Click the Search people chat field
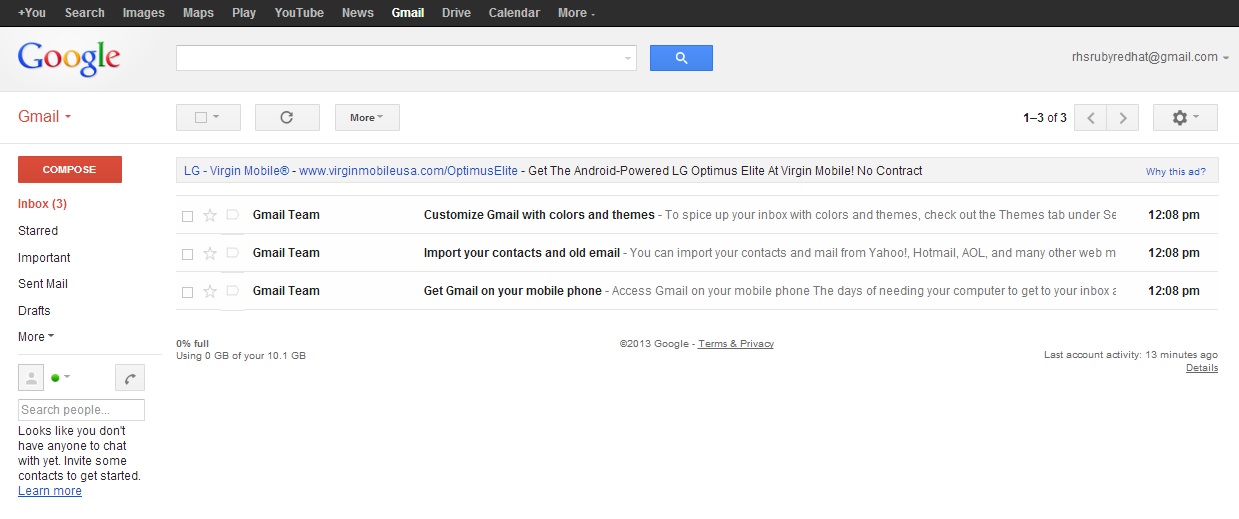The image size is (1239, 519). tap(81, 410)
